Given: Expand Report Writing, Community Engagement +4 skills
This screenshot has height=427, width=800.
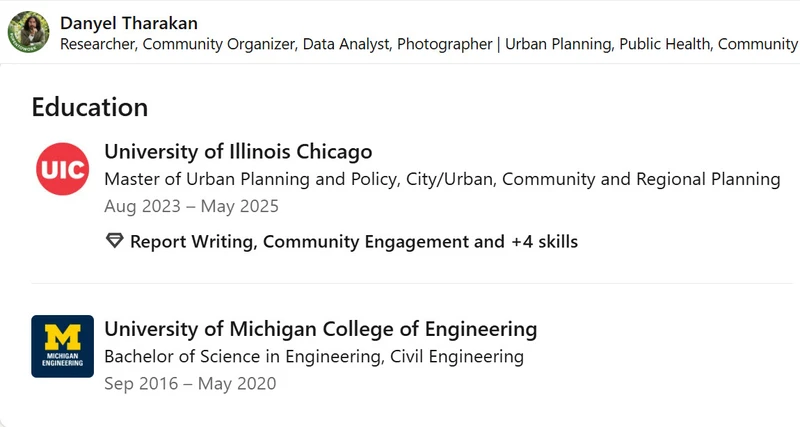Looking at the screenshot, I should 354,241.
